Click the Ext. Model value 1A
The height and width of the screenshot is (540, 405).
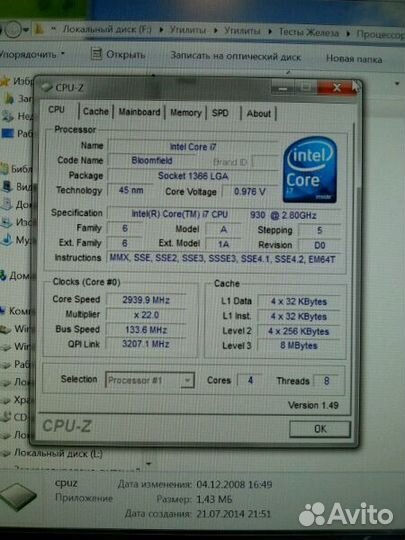(223, 244)
